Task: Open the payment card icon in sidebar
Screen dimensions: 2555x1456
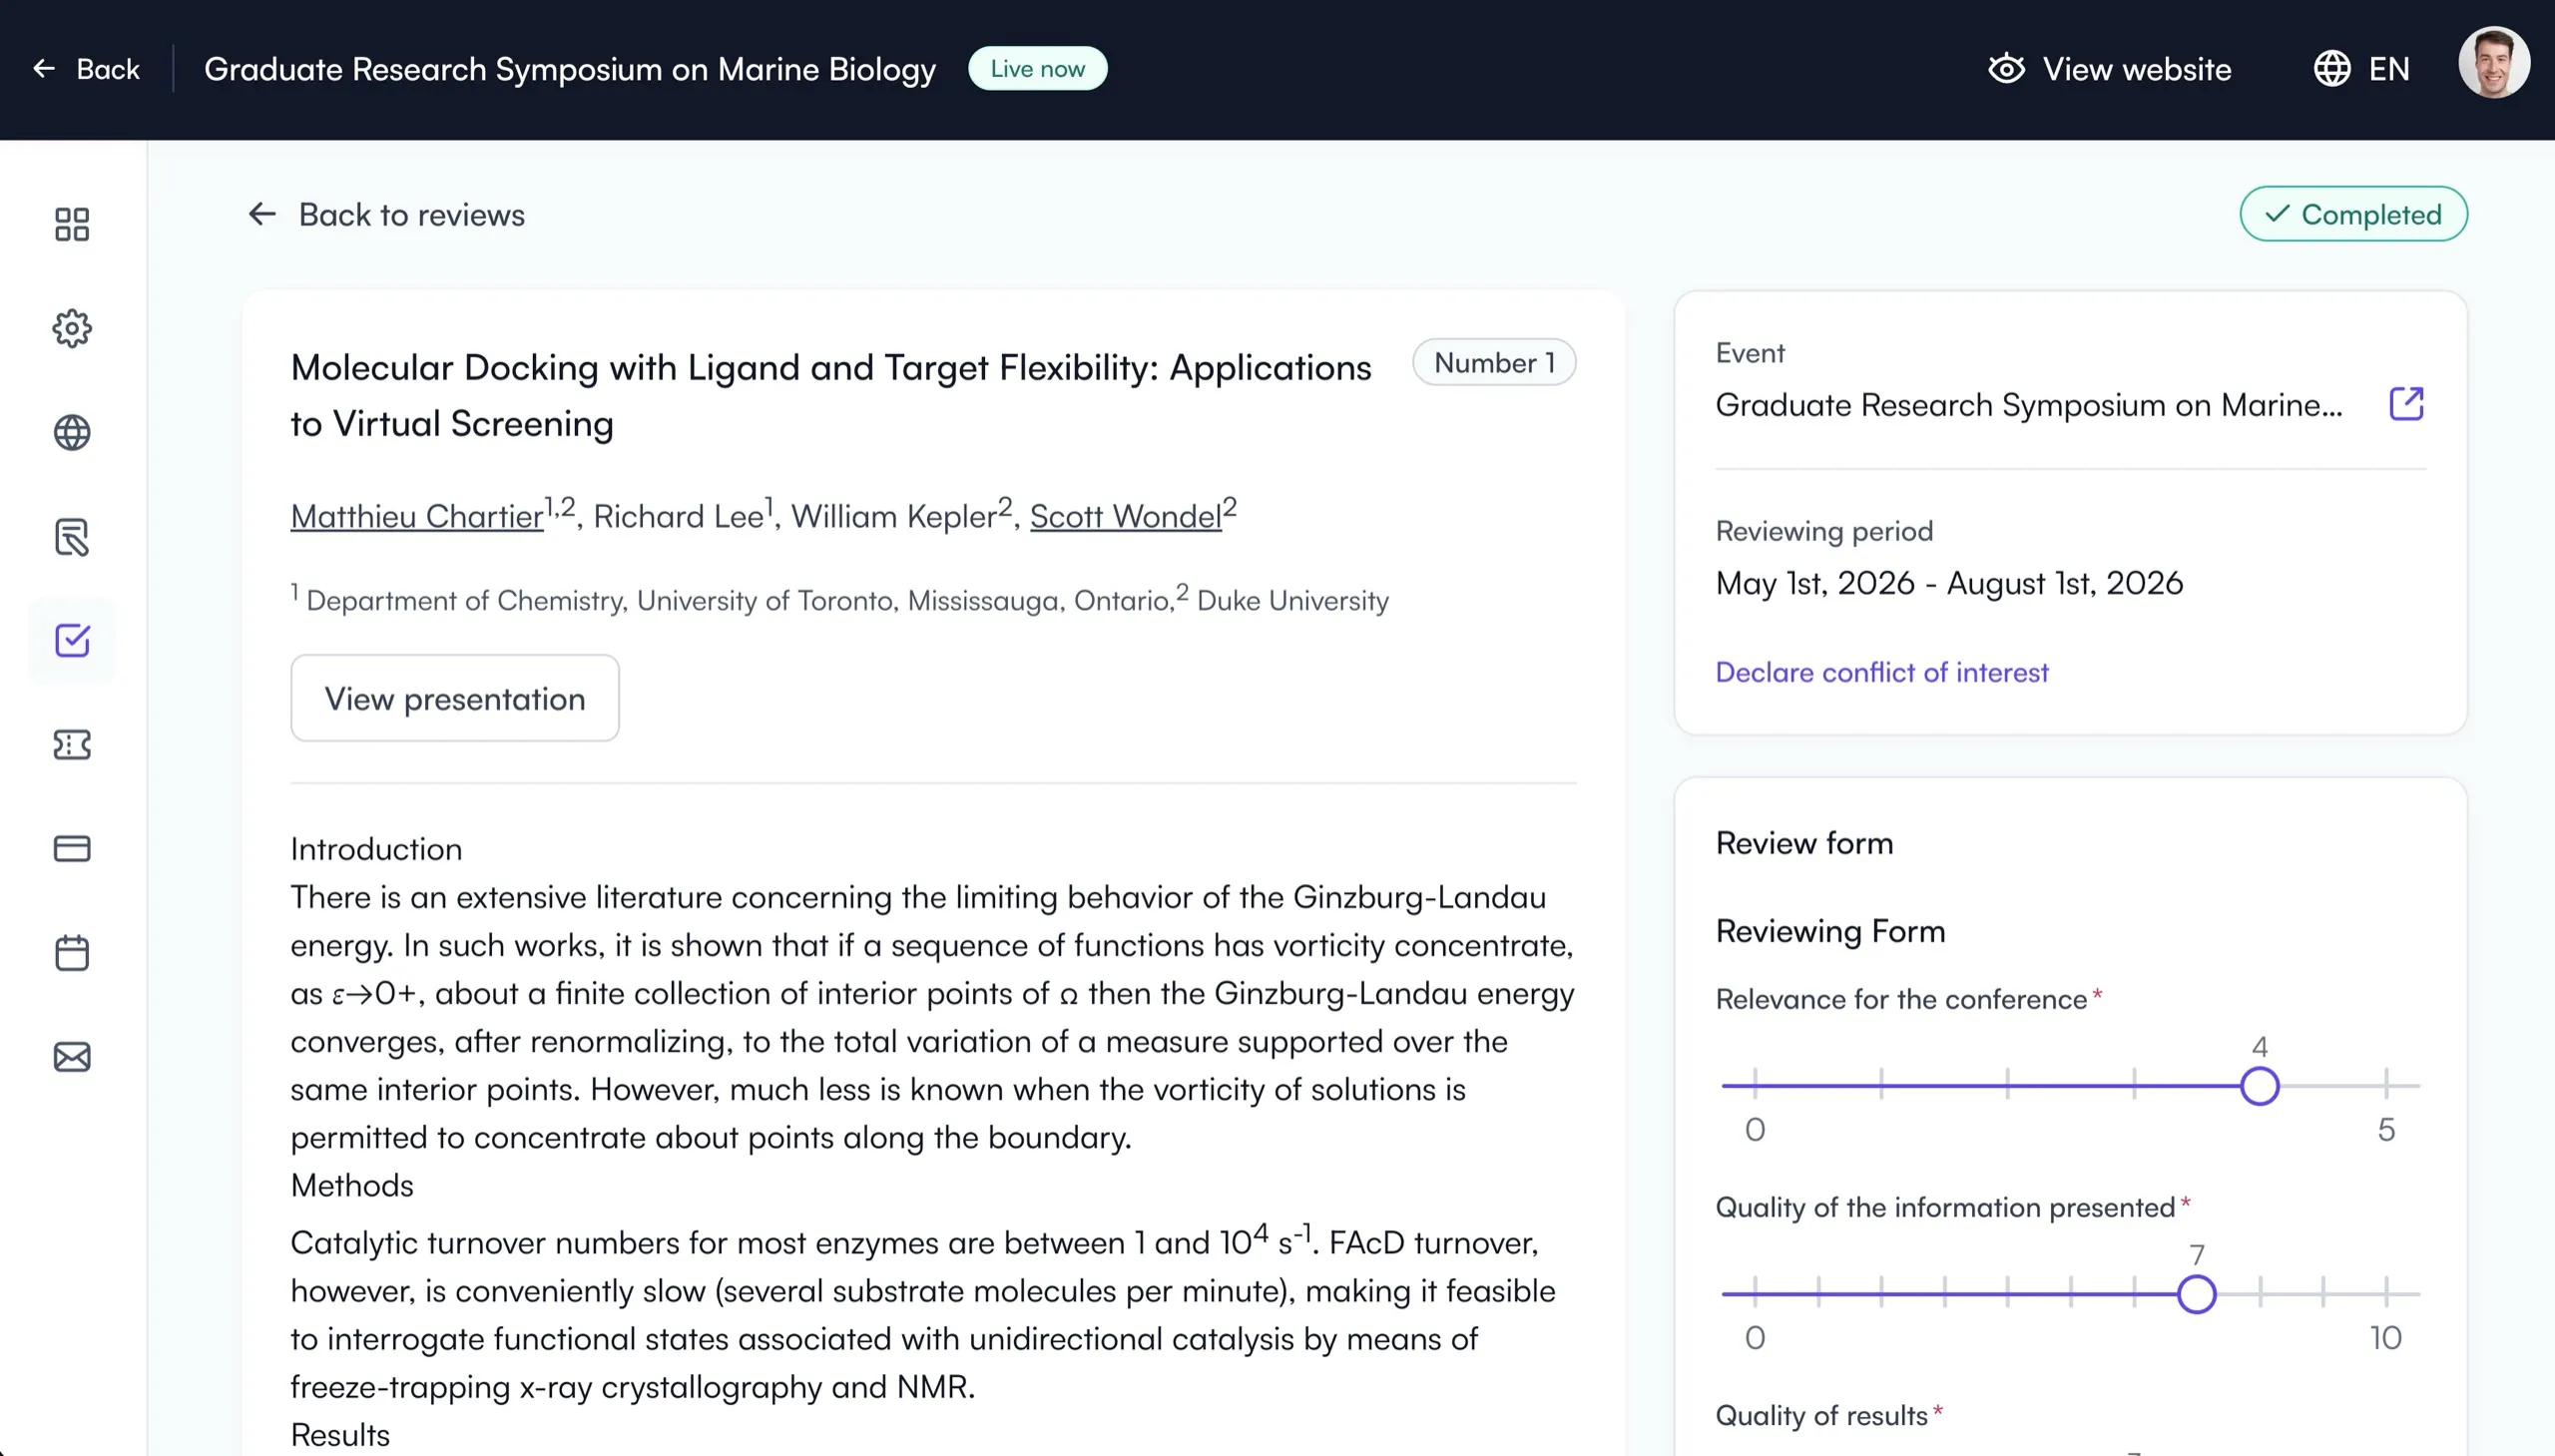Action: [72, 849]
